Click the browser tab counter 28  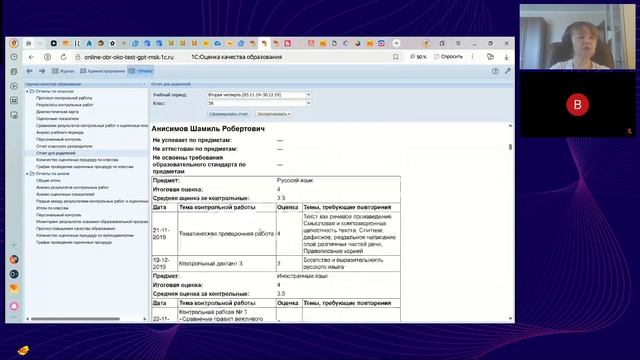click(29, 43)
